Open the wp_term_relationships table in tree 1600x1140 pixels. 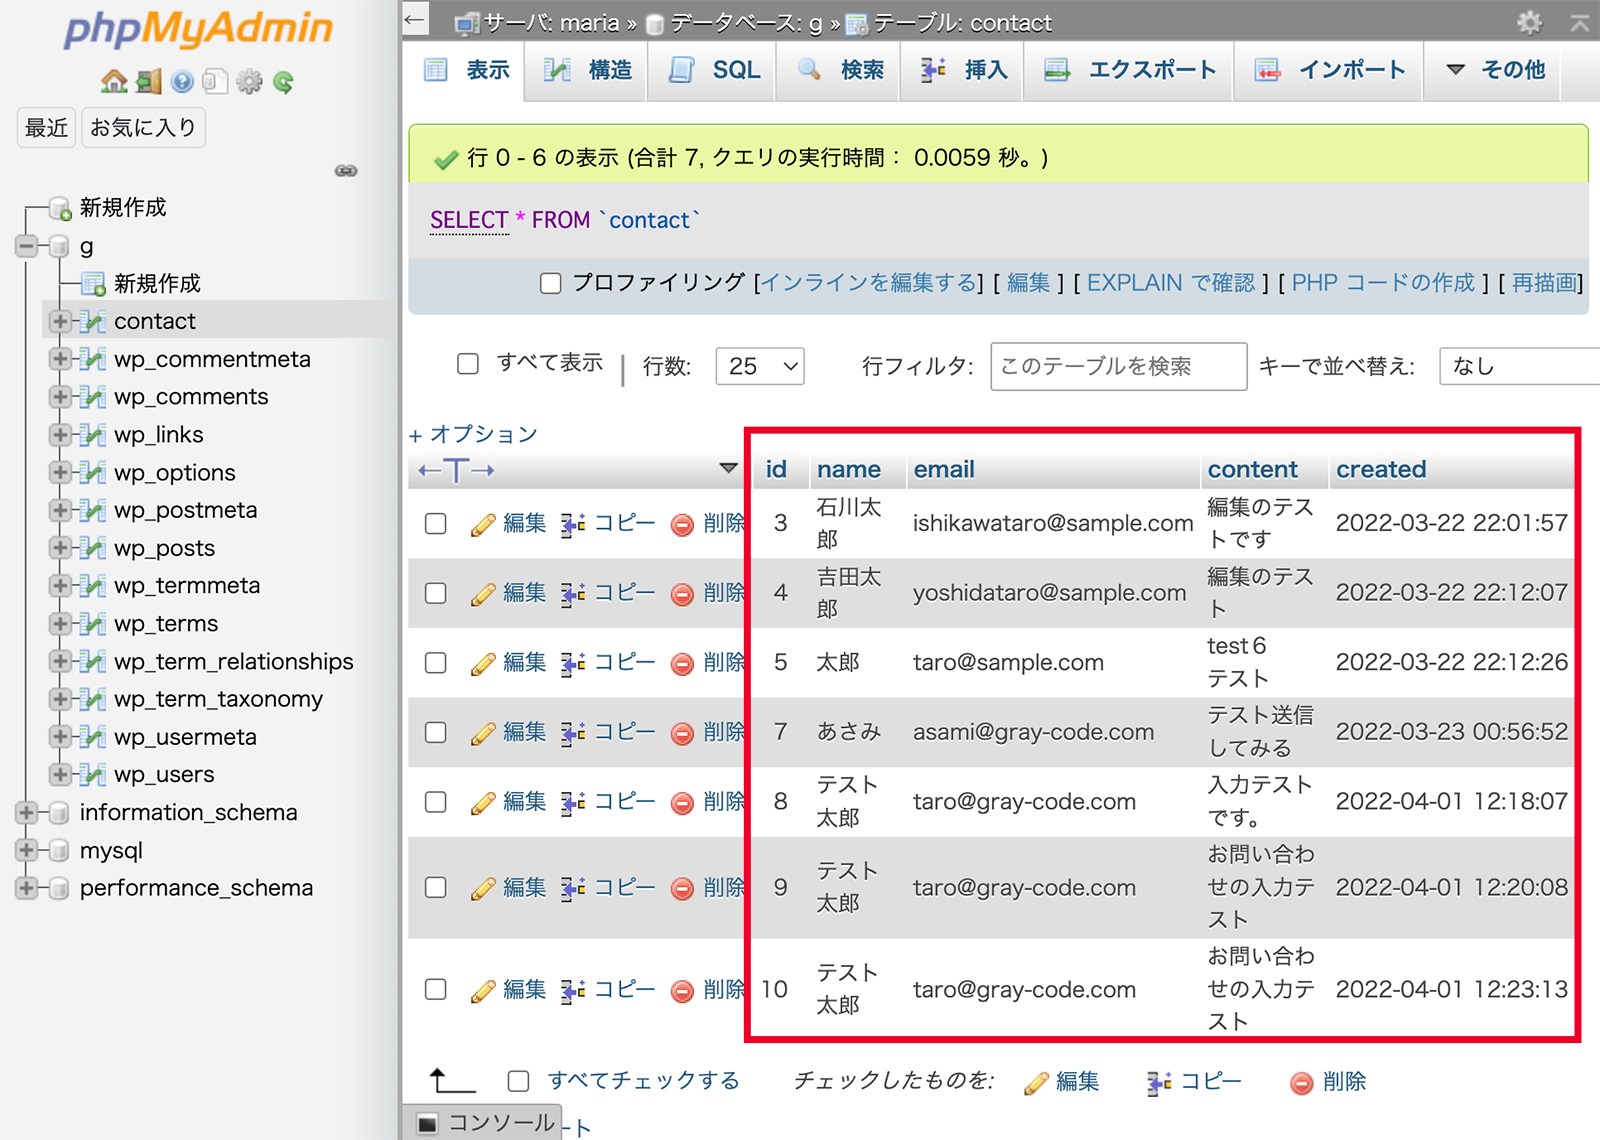(x=233, y=661)
